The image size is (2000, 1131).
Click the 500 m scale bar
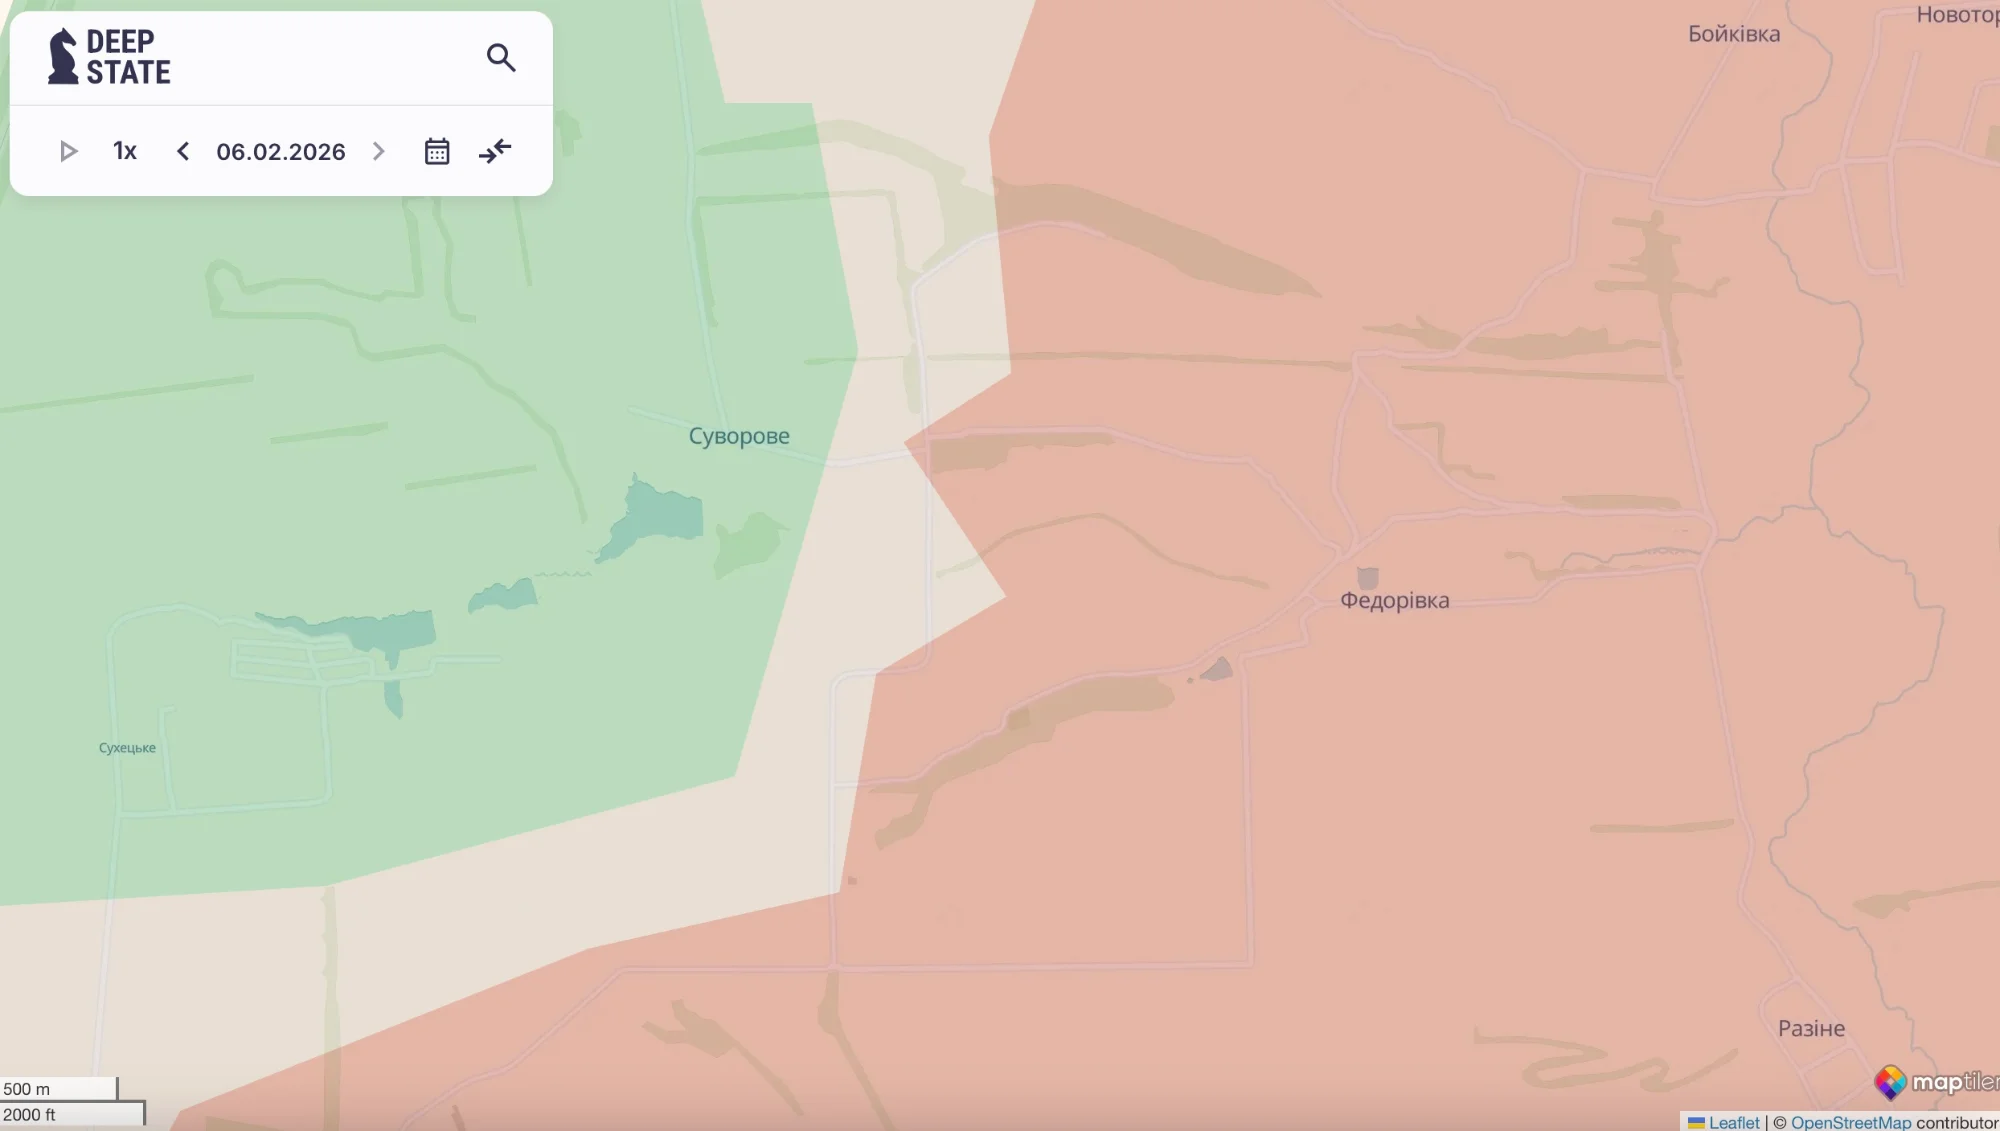pyautogui.click(x=58, y=1089)
